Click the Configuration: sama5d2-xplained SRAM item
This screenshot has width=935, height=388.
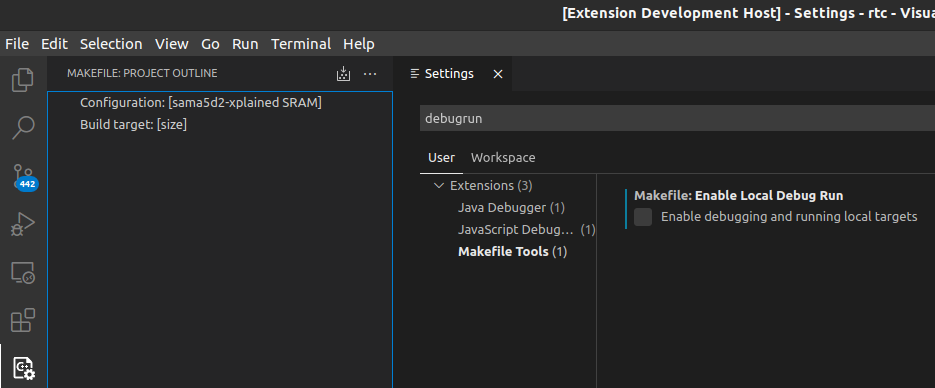click(x=201, y=103)
